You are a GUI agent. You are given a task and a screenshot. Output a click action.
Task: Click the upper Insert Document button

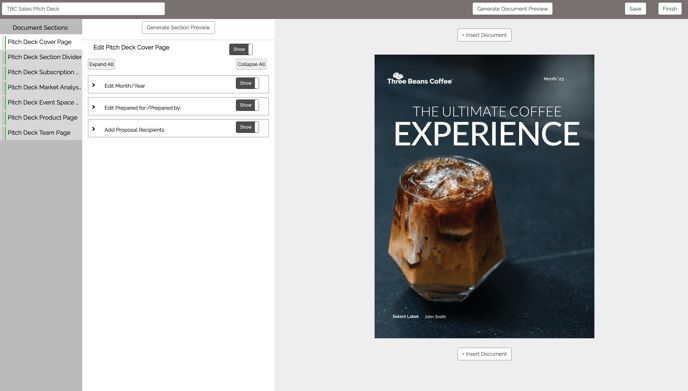(484, 35)
